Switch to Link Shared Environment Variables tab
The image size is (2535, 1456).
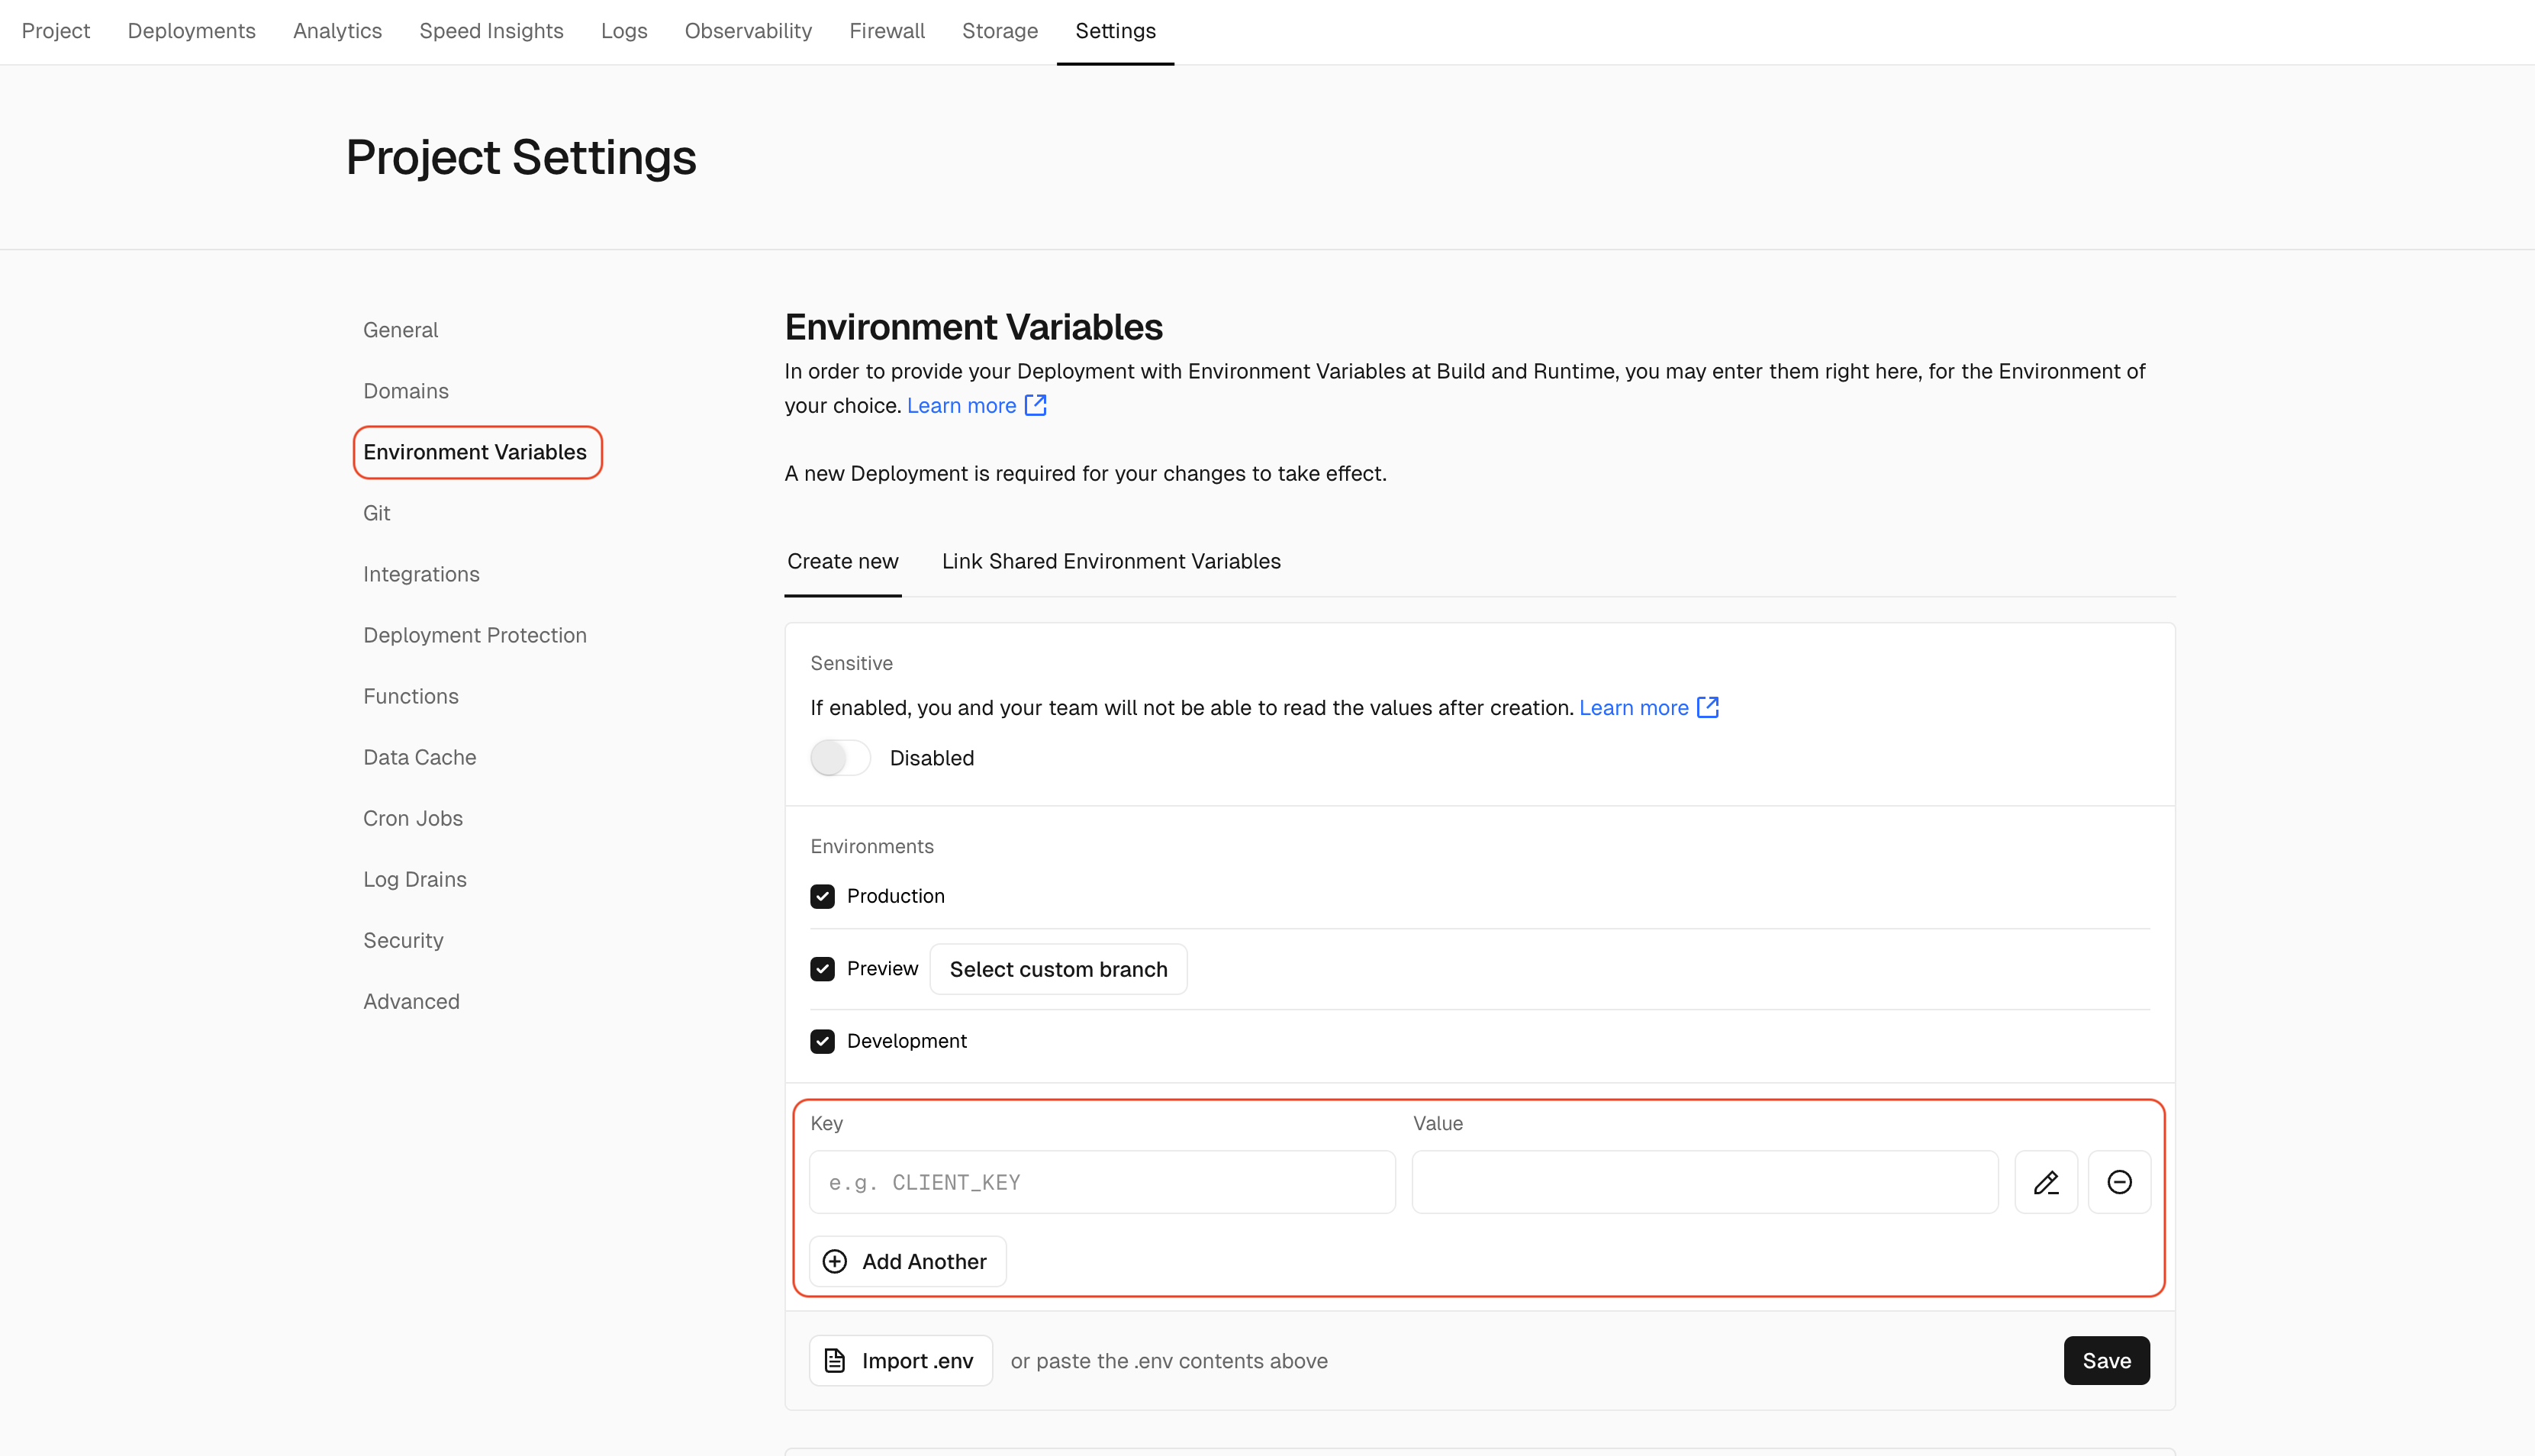(1110, 561)
